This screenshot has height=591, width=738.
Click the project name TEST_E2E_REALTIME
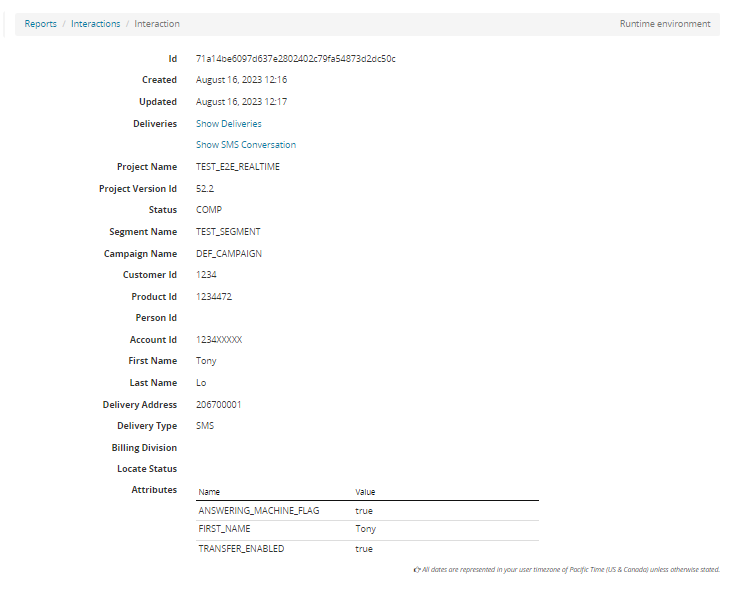pyautogui.click(x=237, y=167)
